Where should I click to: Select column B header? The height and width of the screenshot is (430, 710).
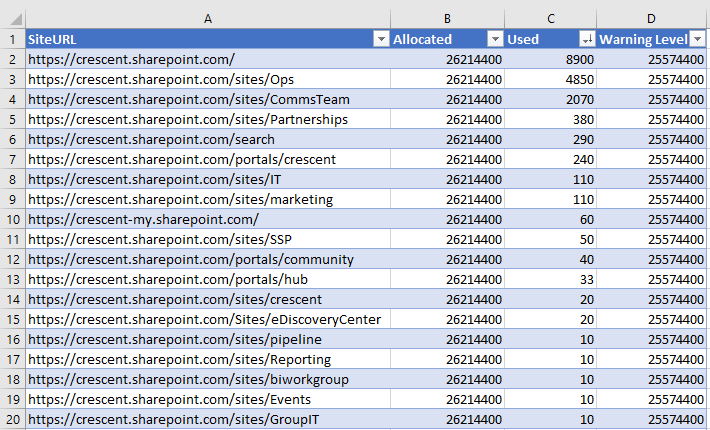click(x=447, y=19)
